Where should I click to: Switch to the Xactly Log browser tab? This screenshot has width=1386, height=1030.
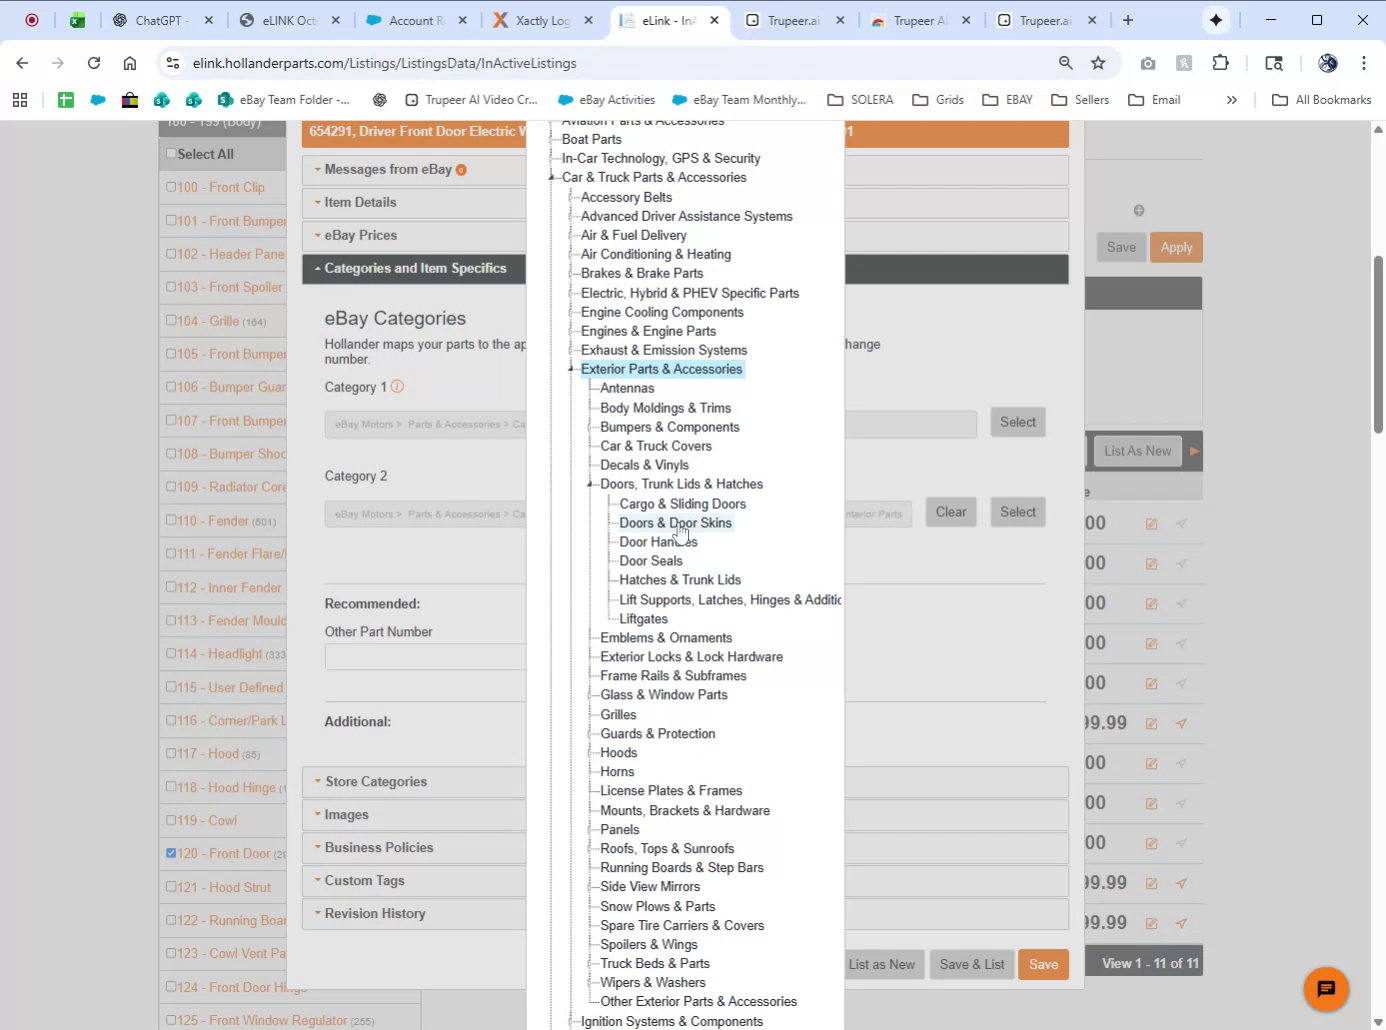tap(543, 20)
